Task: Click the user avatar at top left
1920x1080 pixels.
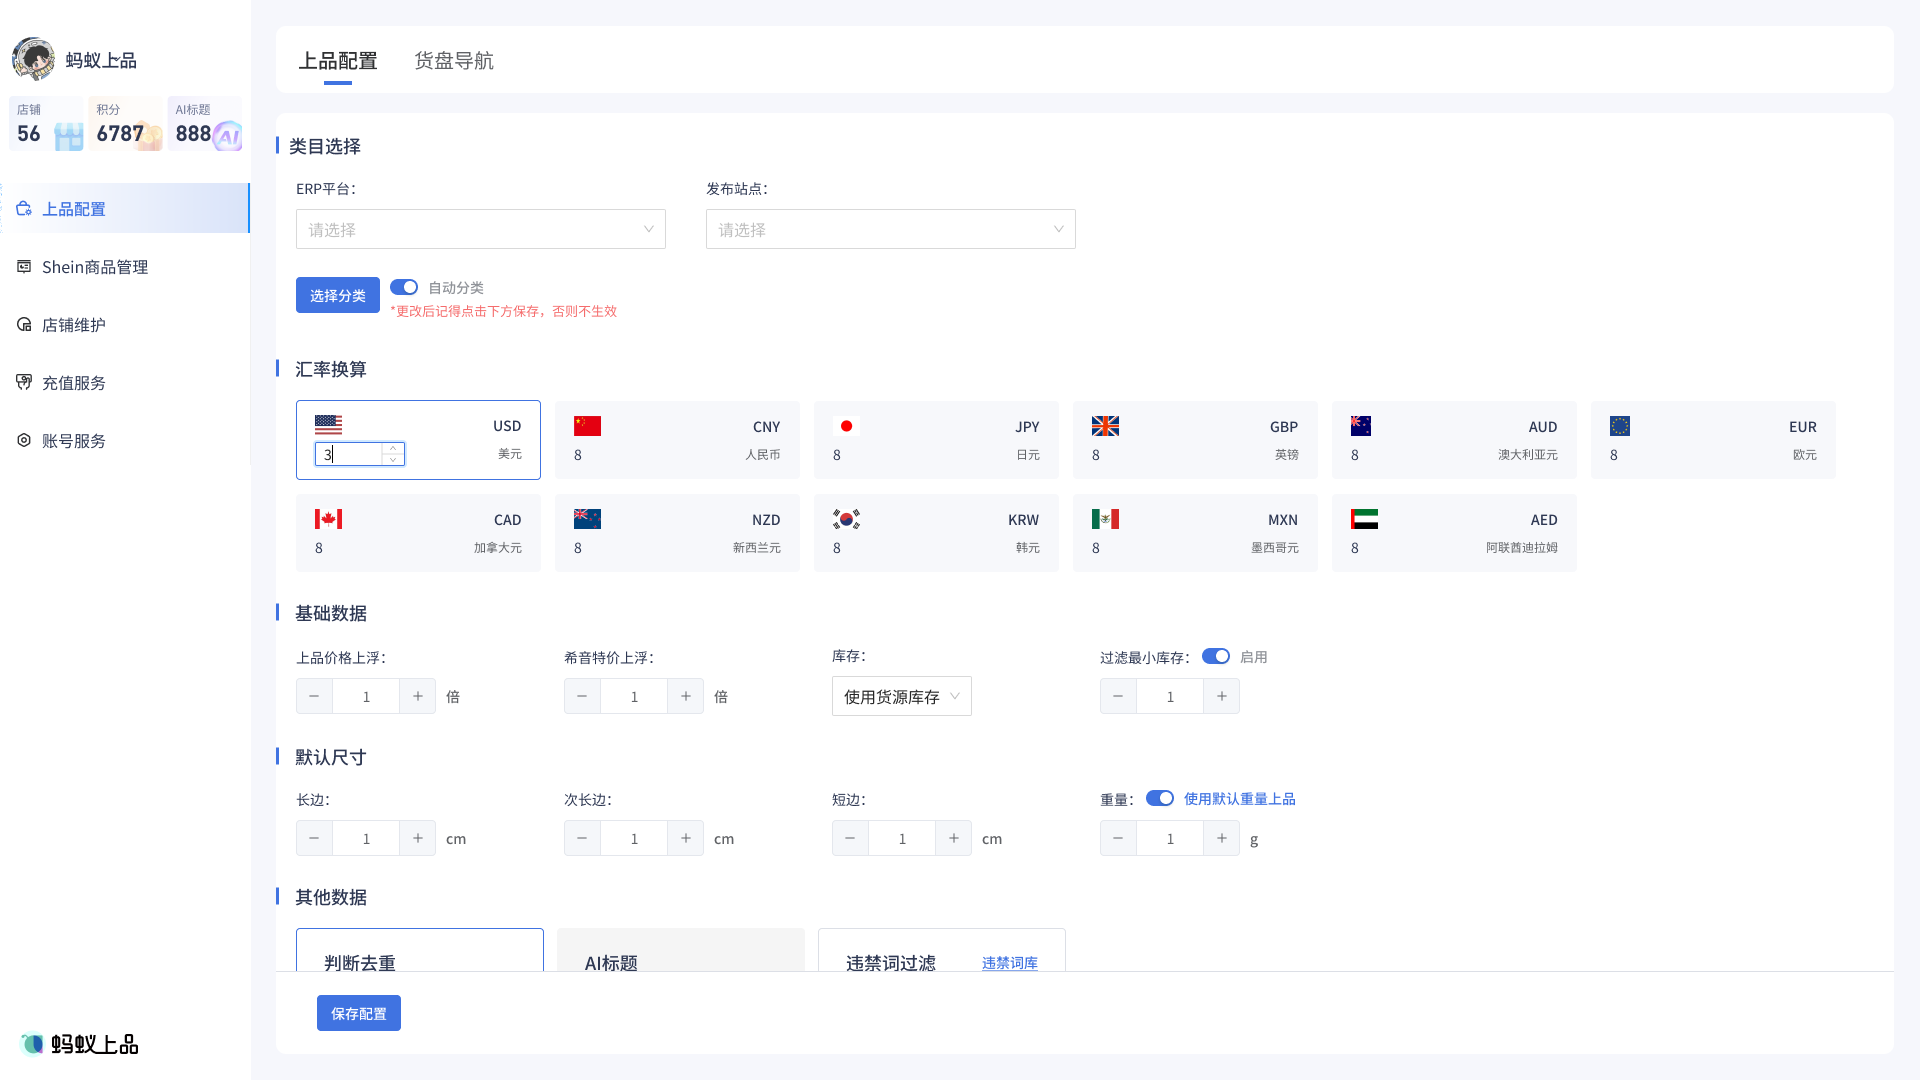Action: [33, 59]
